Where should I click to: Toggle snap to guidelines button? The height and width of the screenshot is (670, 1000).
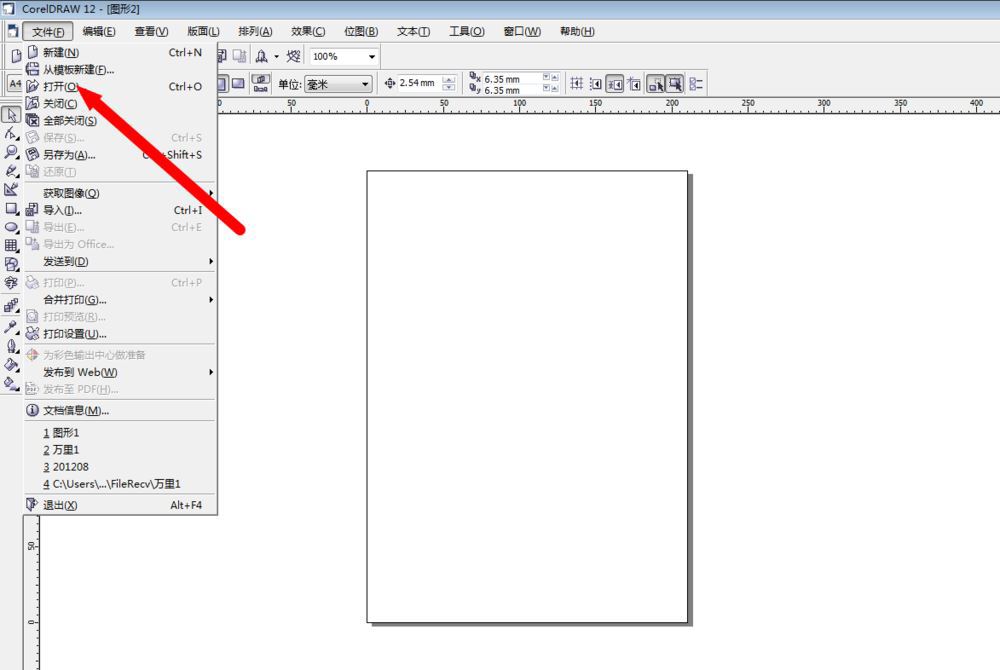(596, 84)
